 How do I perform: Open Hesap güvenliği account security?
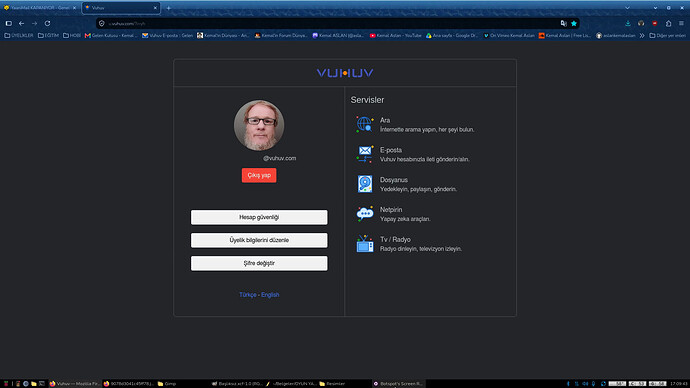(x=259, y=217)
